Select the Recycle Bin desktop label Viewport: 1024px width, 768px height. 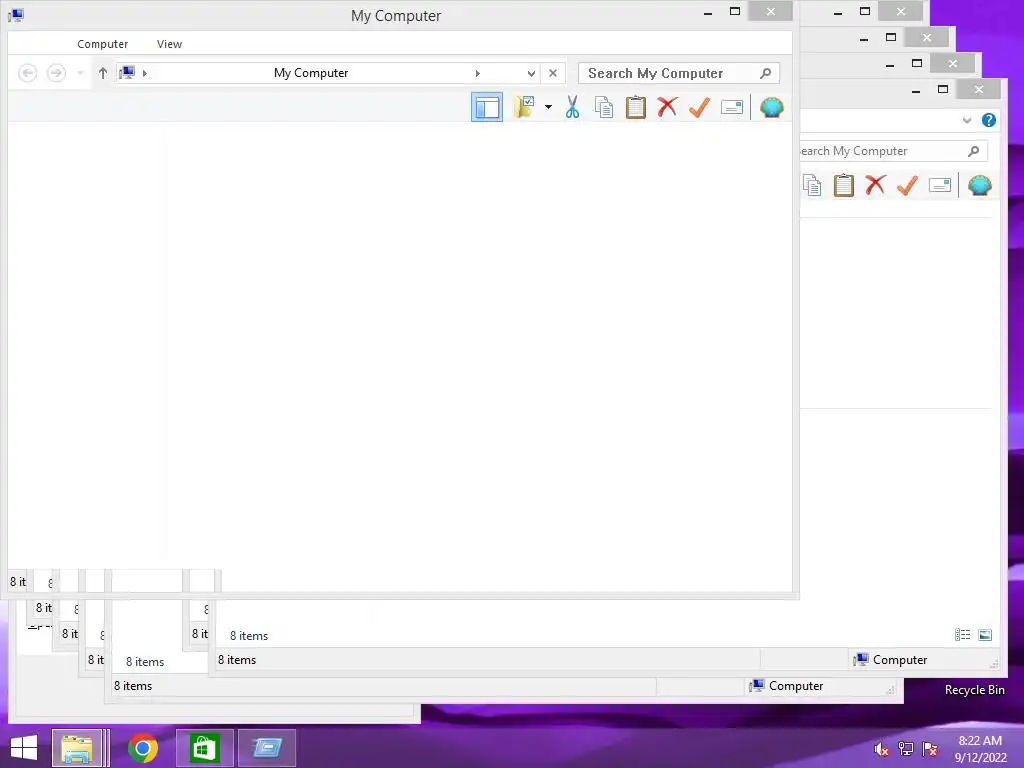(974, 690)
